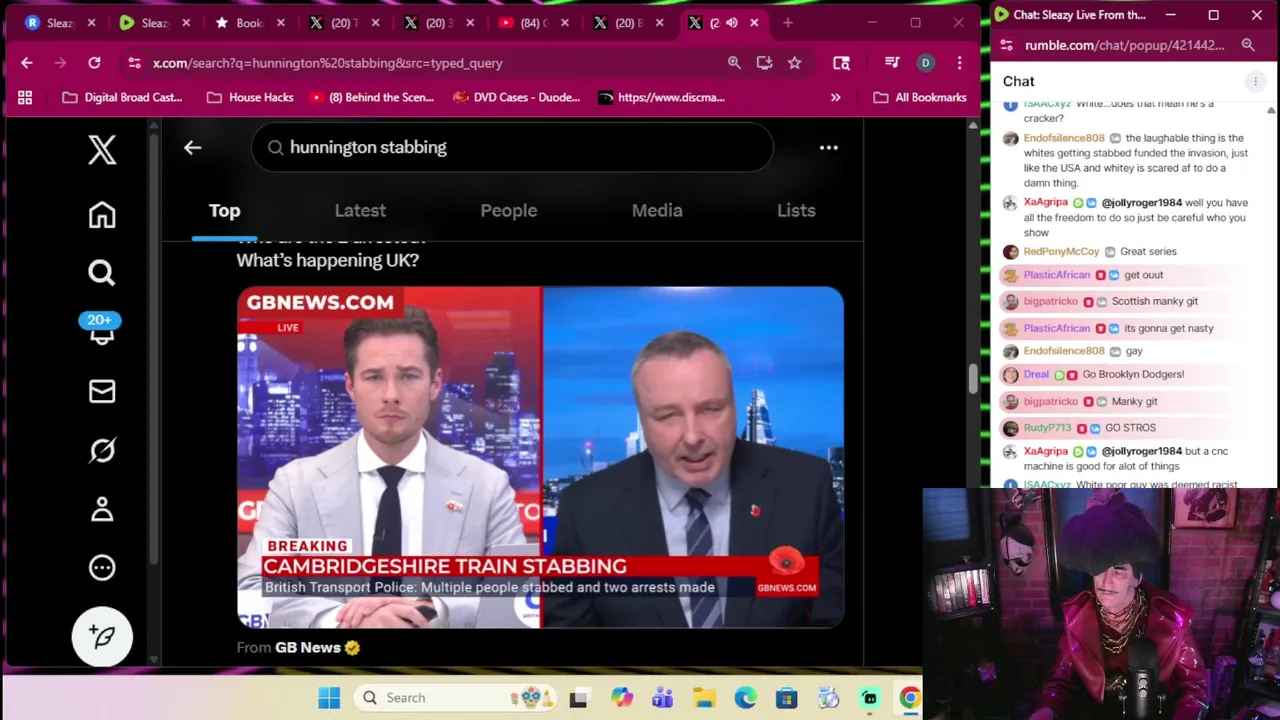Click the zoom icon in Rumble chat address bar
Screen dimensions: 1280x720
point(1248,45)
